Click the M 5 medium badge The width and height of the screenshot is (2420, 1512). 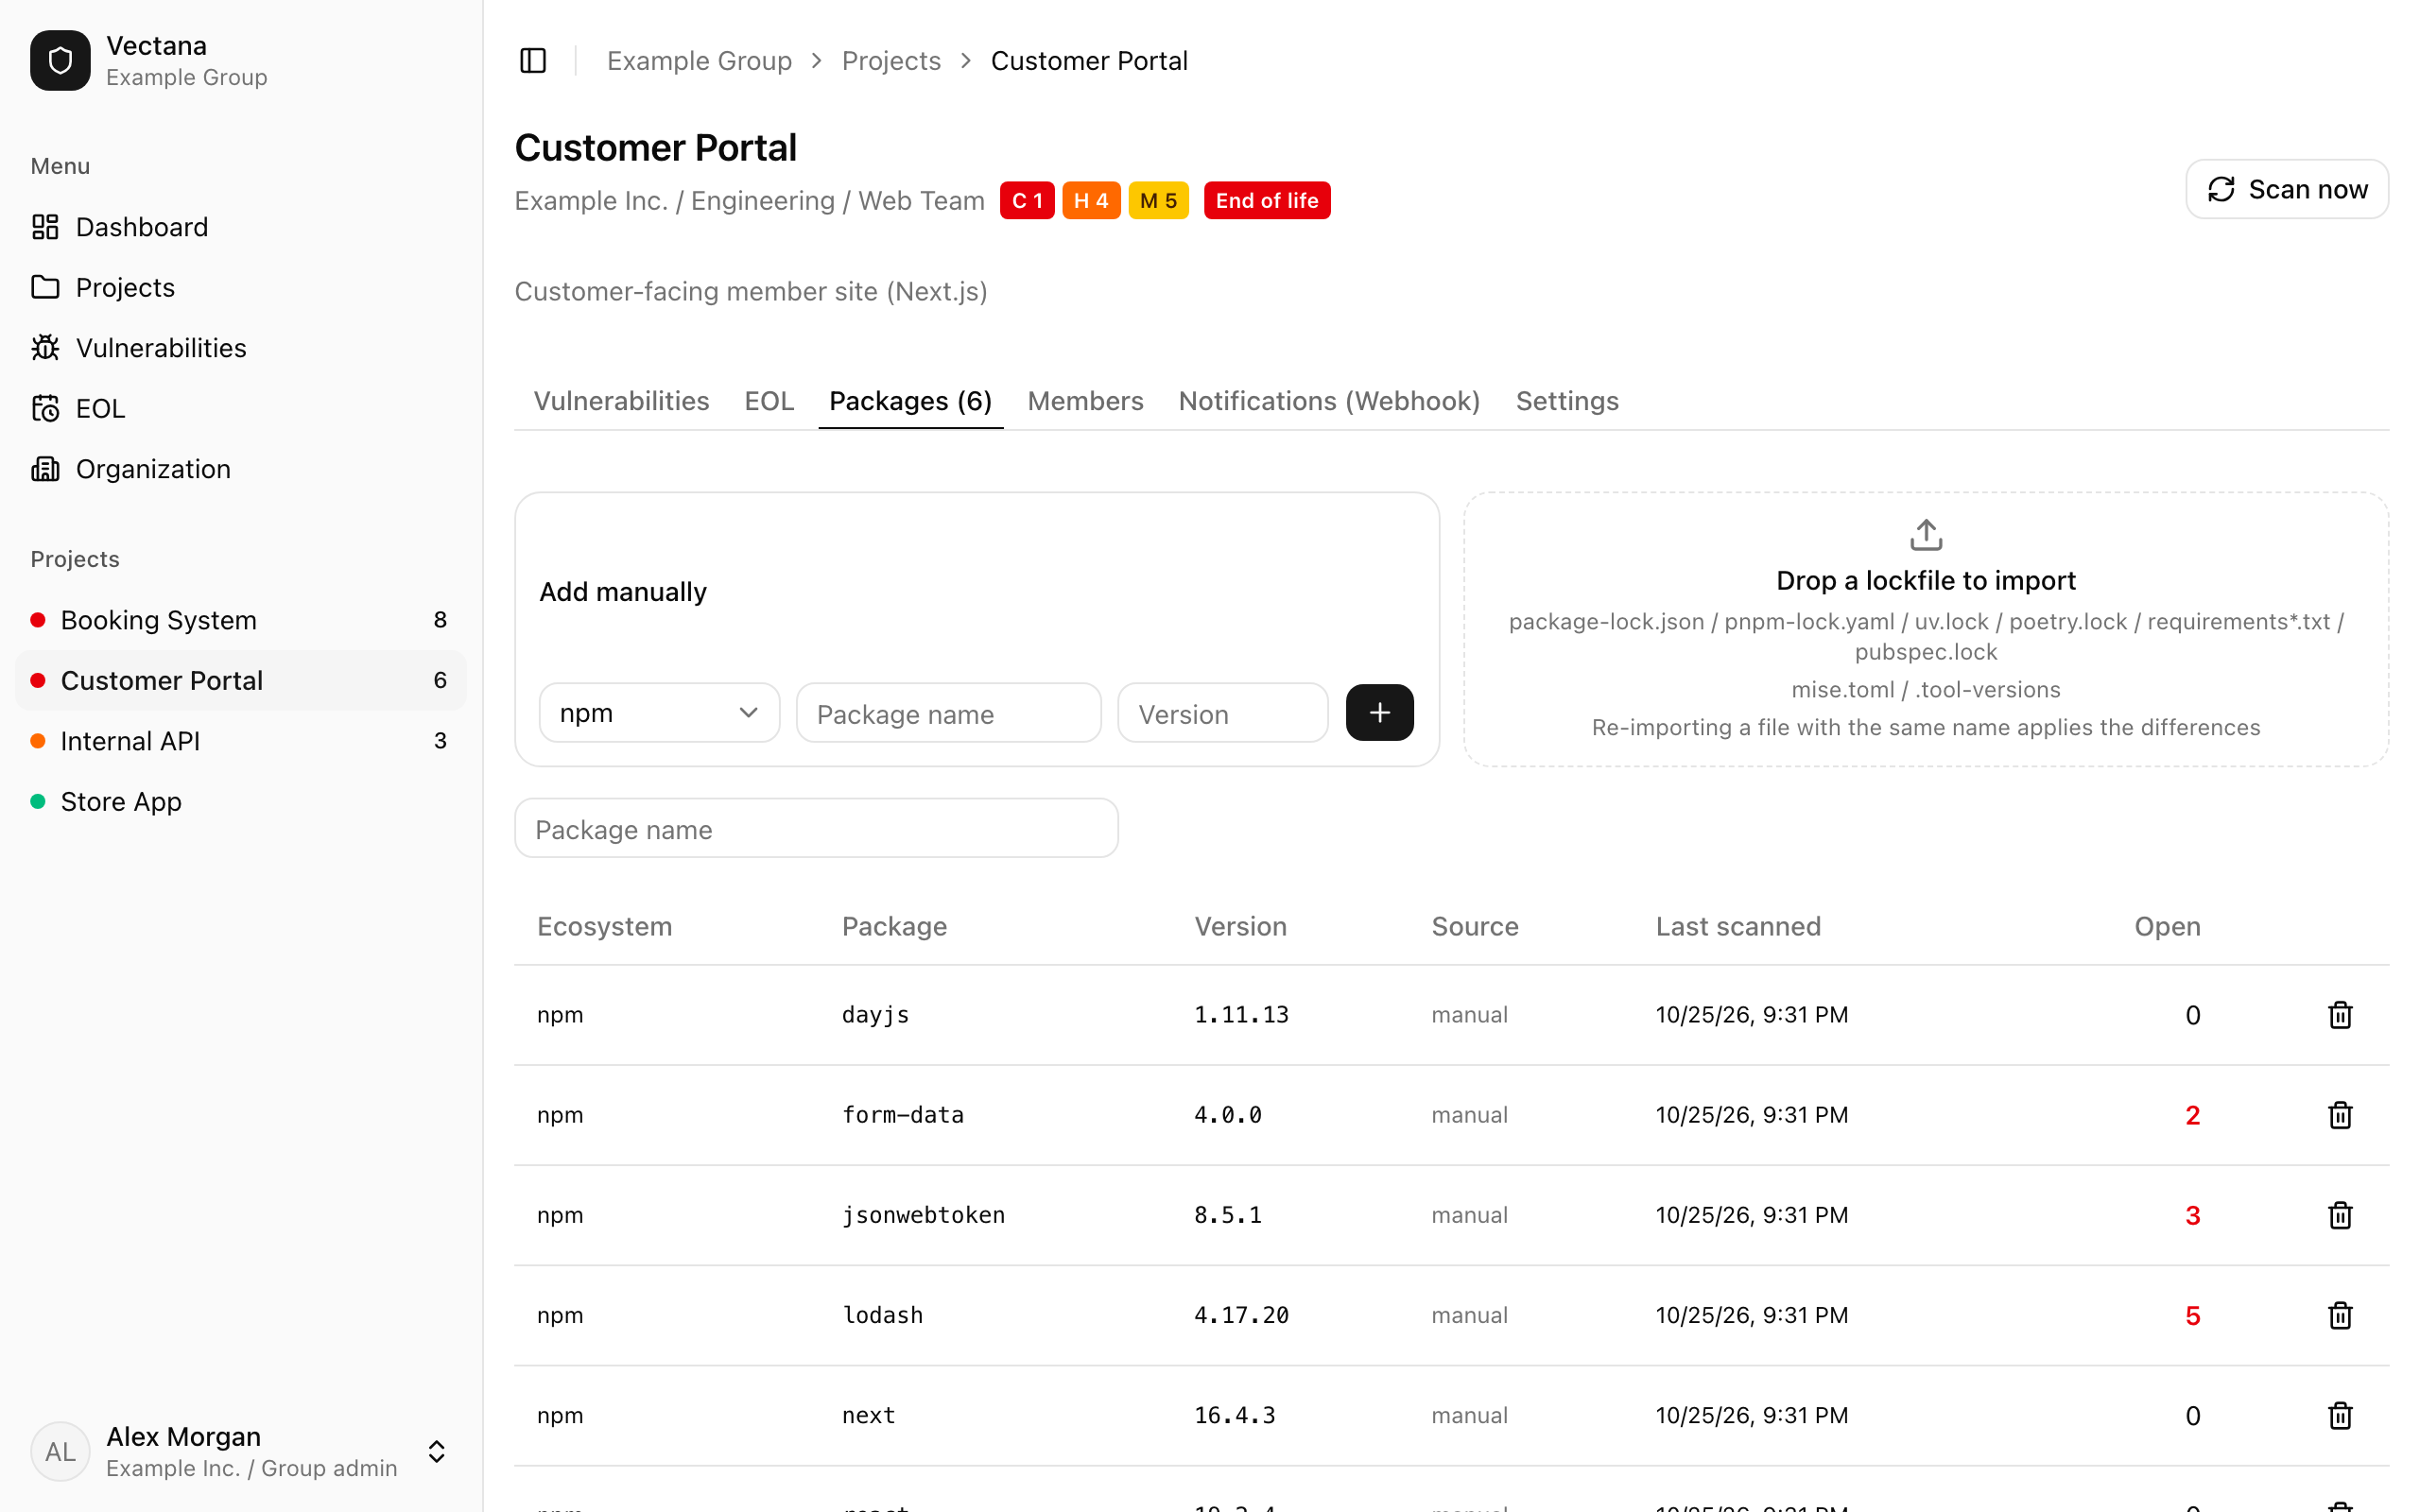[x=1158, y=200]
